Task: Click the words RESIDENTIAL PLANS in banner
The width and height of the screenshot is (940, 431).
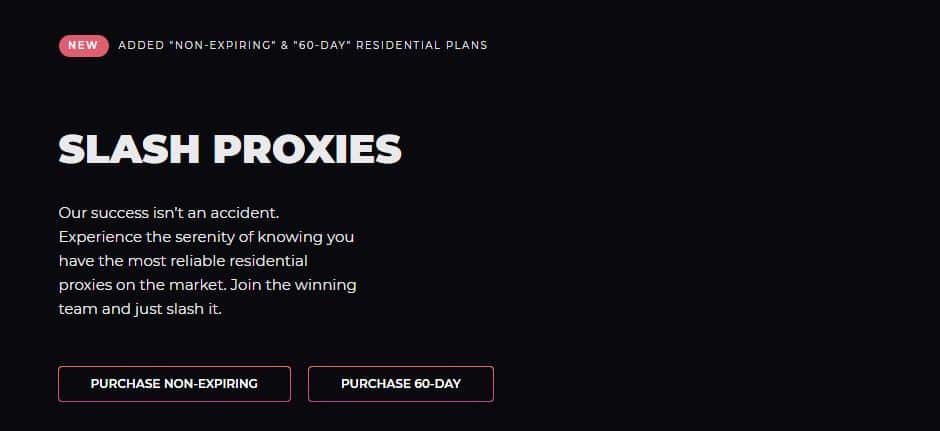Action: click(x=422, y=46)
